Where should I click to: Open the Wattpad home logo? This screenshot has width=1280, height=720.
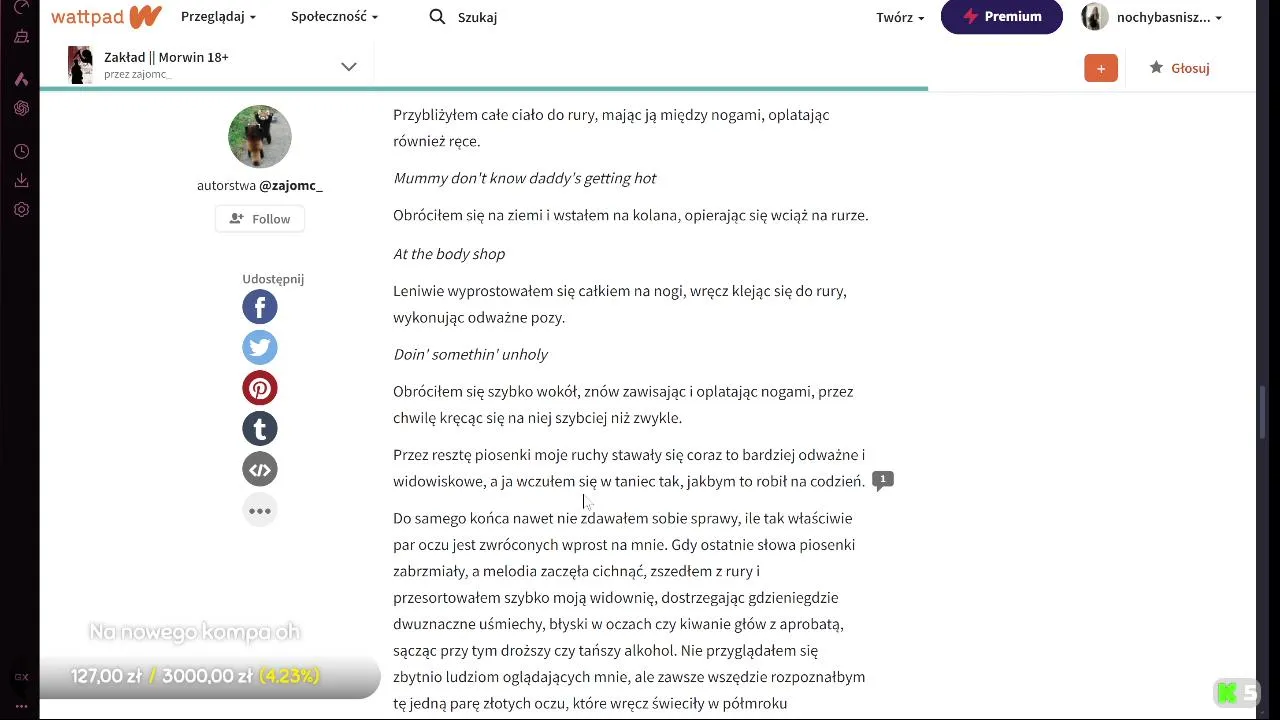[x=106, y=17]
